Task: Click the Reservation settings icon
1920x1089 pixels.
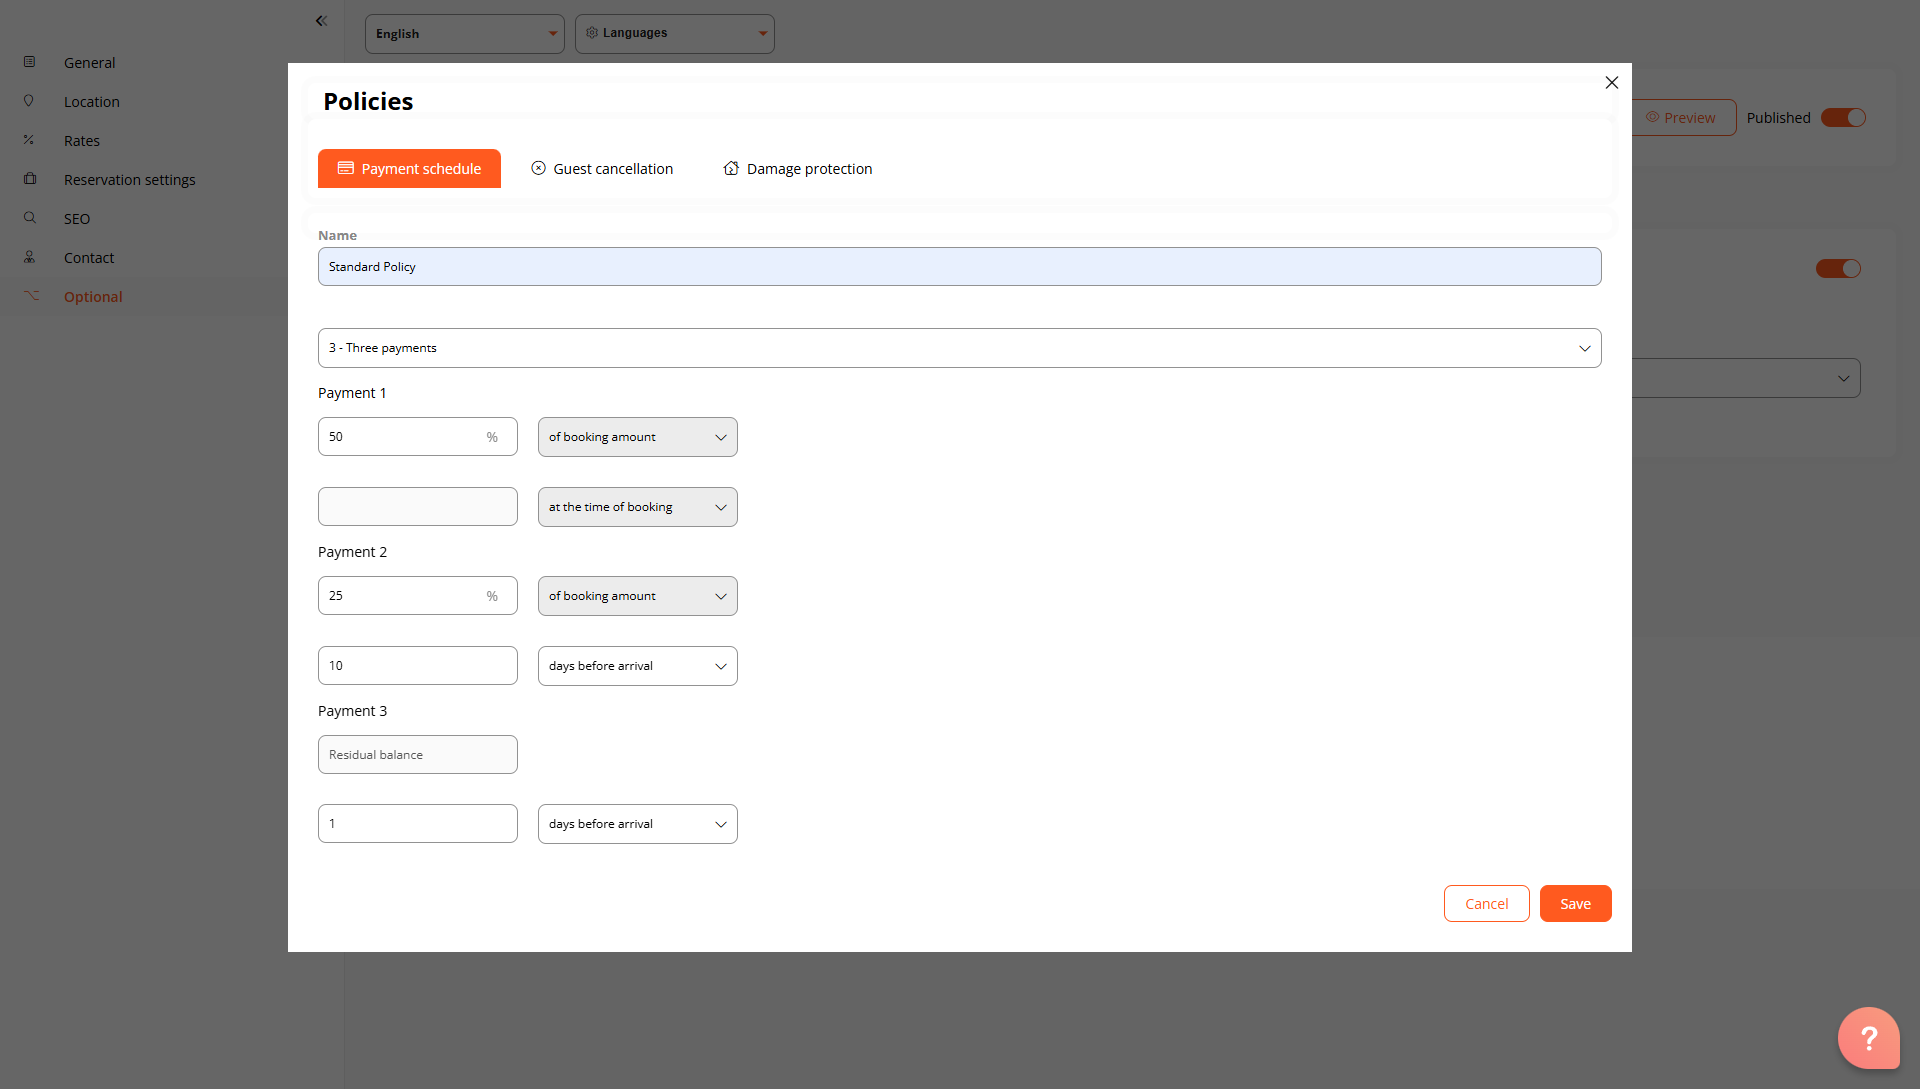Action: pyautogui.click(x=30, y=179)
